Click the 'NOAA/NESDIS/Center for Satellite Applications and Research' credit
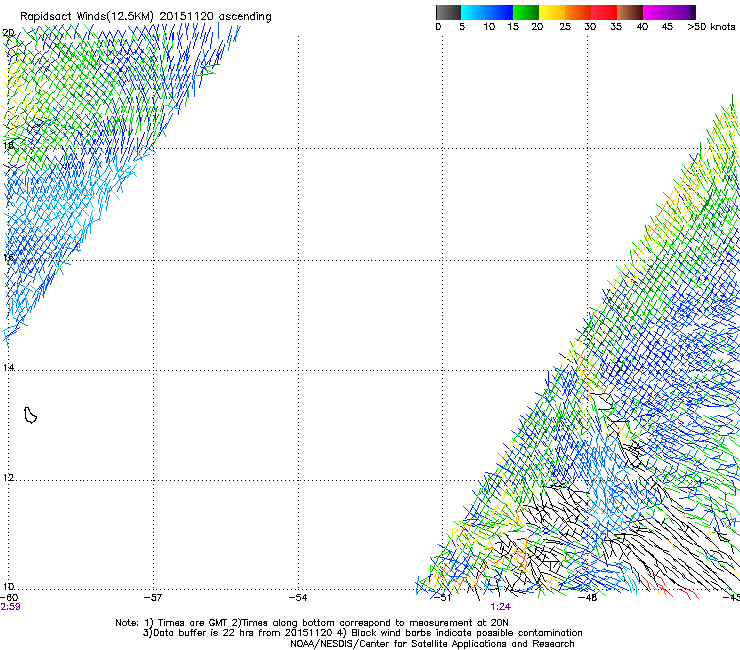740x650 pixels. coord(432,644)
